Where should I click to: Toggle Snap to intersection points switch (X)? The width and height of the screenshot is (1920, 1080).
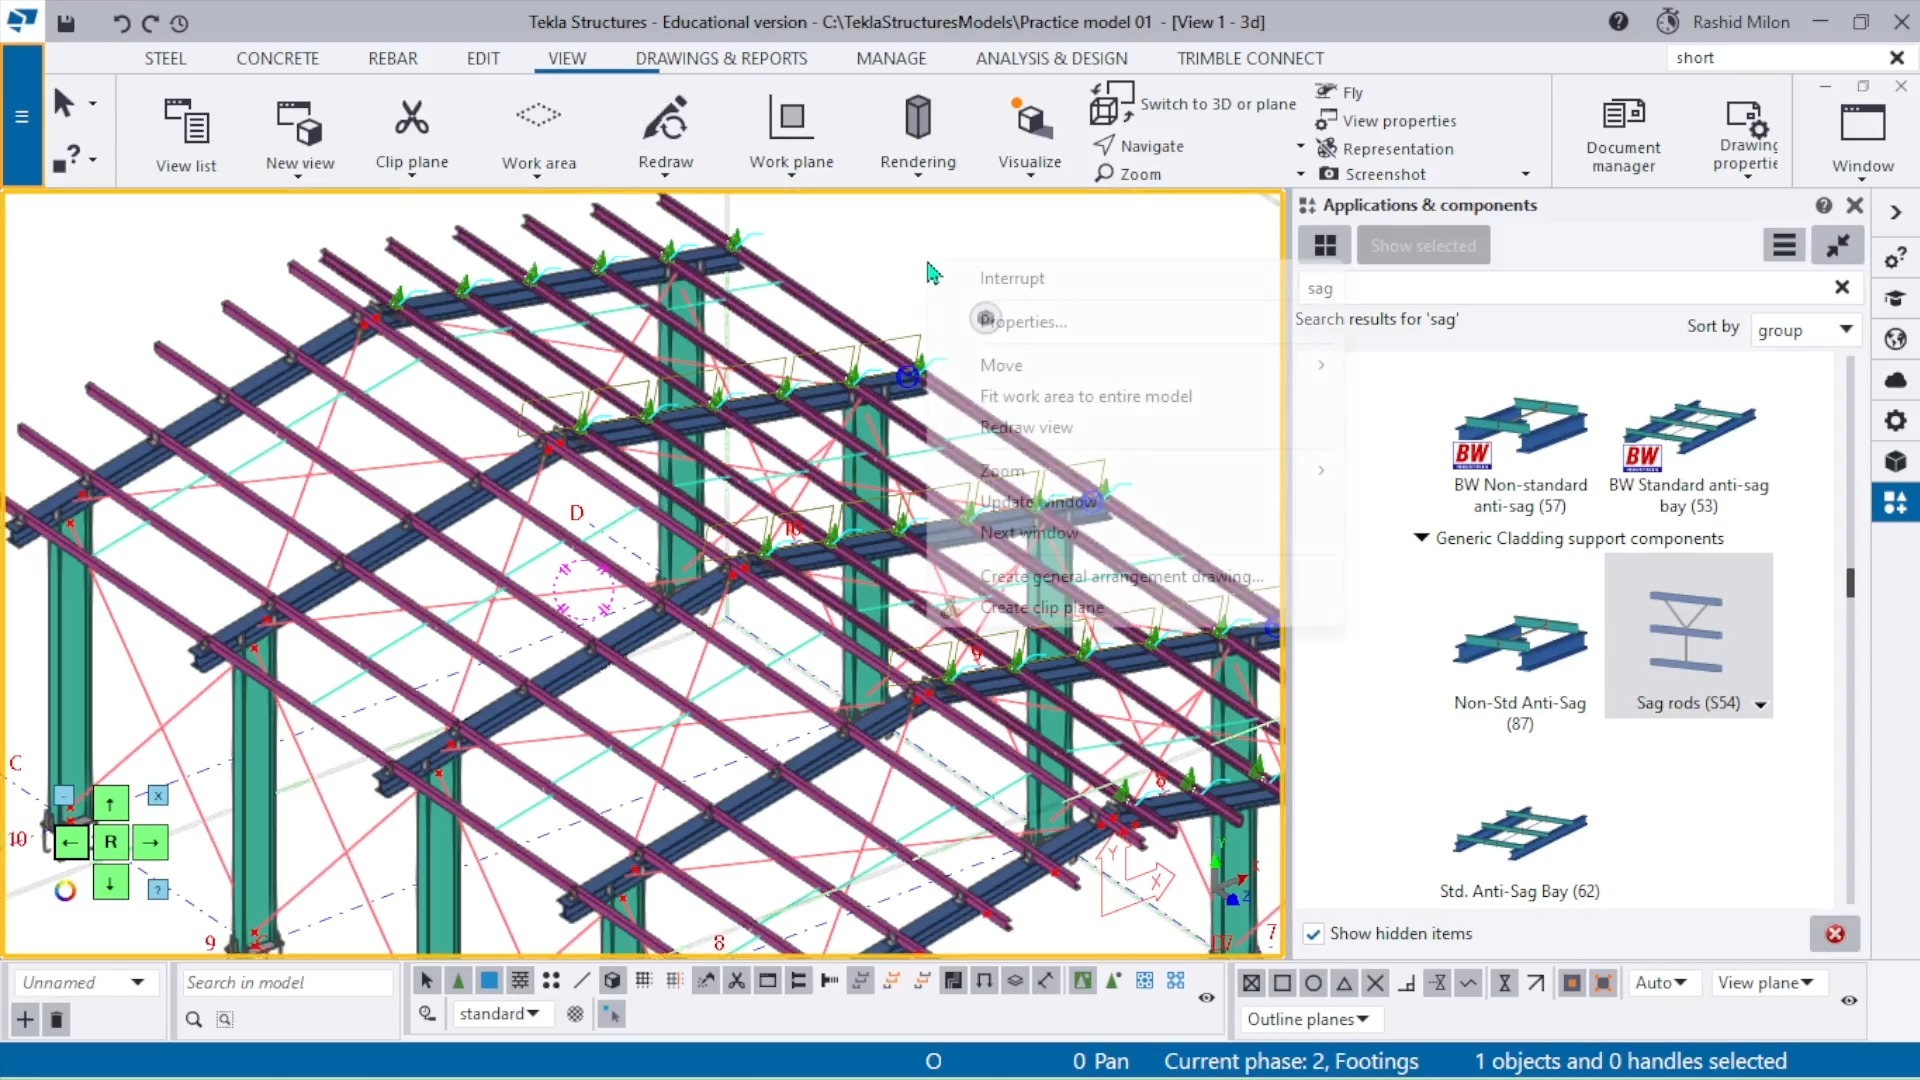(1375, 983)
